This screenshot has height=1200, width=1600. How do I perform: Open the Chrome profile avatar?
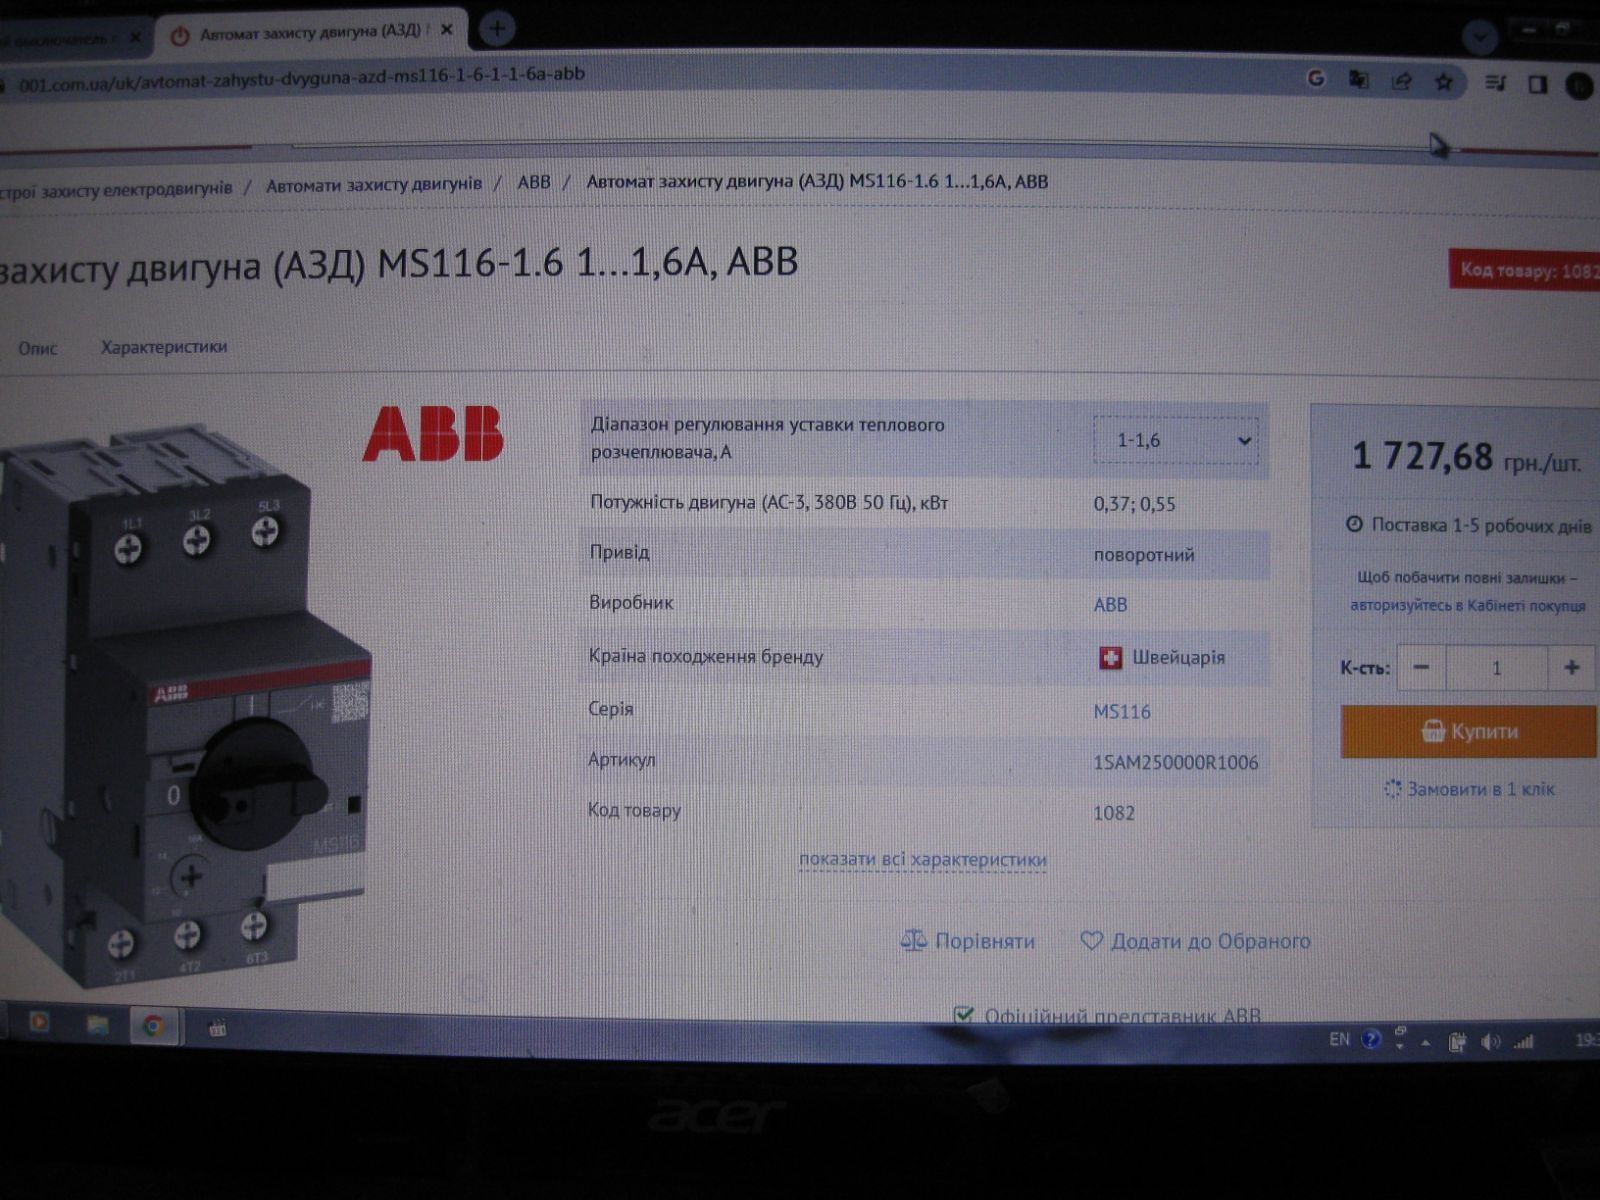coord(1579,86)
